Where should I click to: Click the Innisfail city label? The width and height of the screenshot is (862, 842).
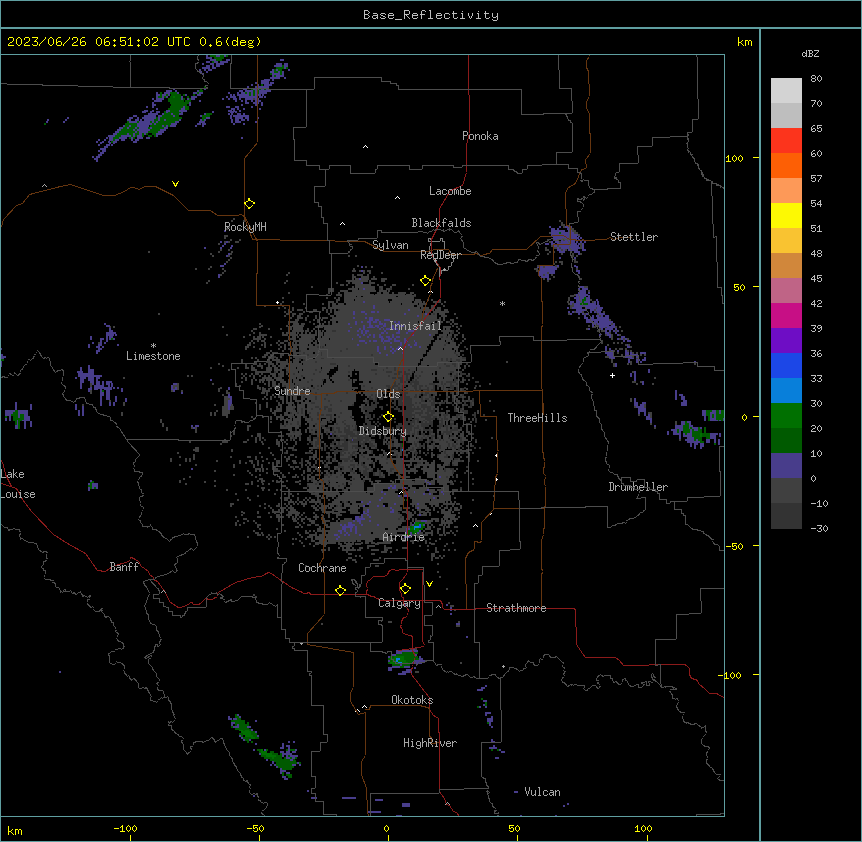[415, 326]
